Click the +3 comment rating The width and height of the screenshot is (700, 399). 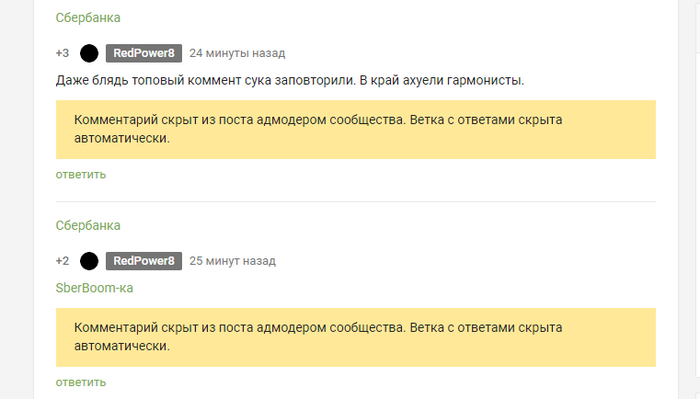pos(62,53)
